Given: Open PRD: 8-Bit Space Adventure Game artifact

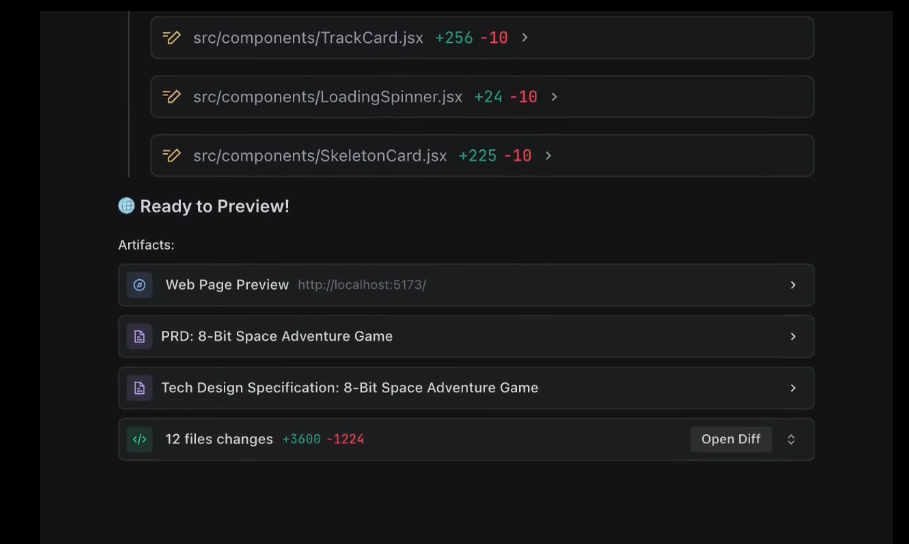Looking at the screenshot, I should (x=466, y=336).
